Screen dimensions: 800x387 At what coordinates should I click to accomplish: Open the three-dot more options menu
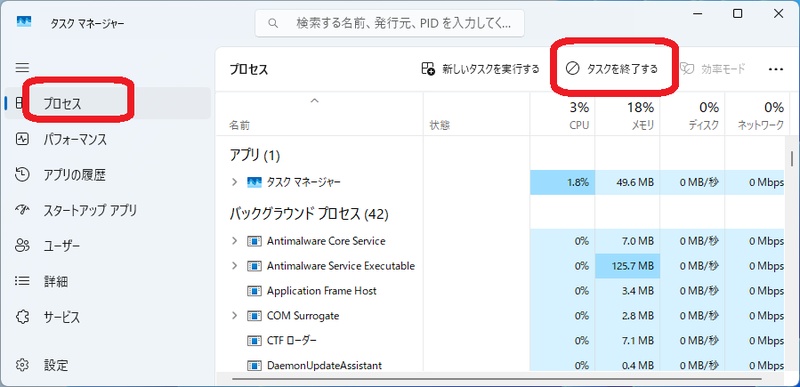pyautogui.click(x=776, y=69)
